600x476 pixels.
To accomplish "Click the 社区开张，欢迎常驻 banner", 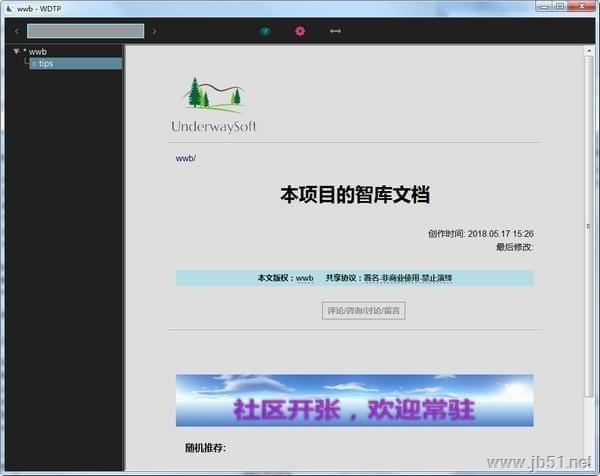I will click(x=354, y=401).
